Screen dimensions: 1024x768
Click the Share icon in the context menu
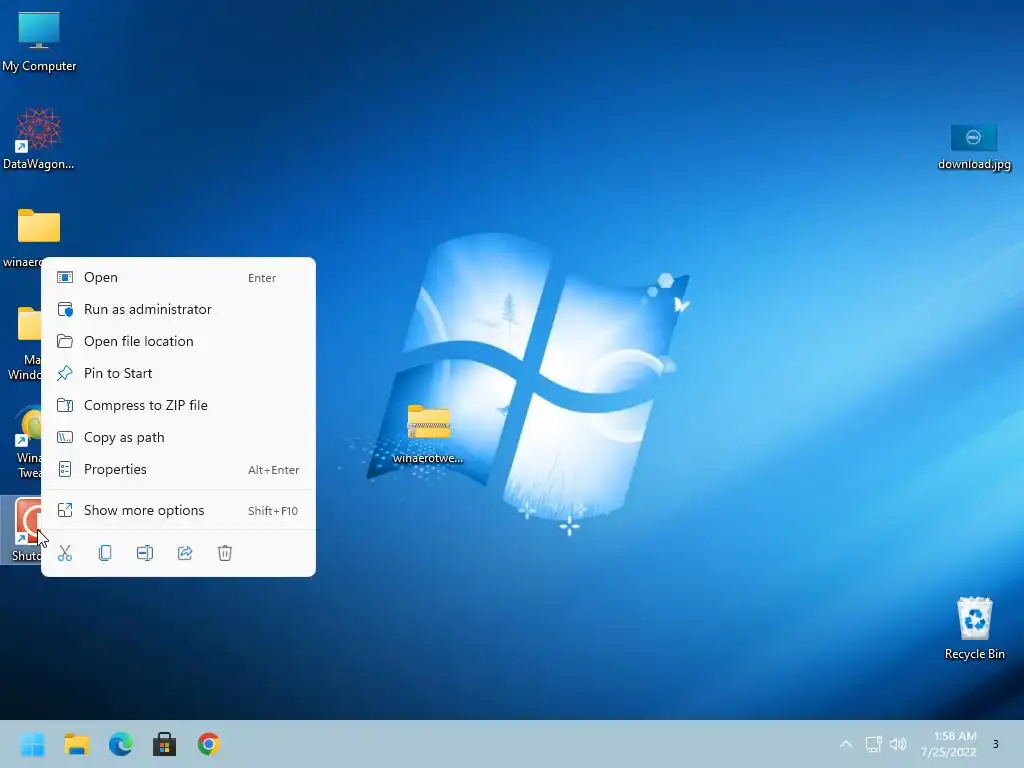tap(185, 553)
